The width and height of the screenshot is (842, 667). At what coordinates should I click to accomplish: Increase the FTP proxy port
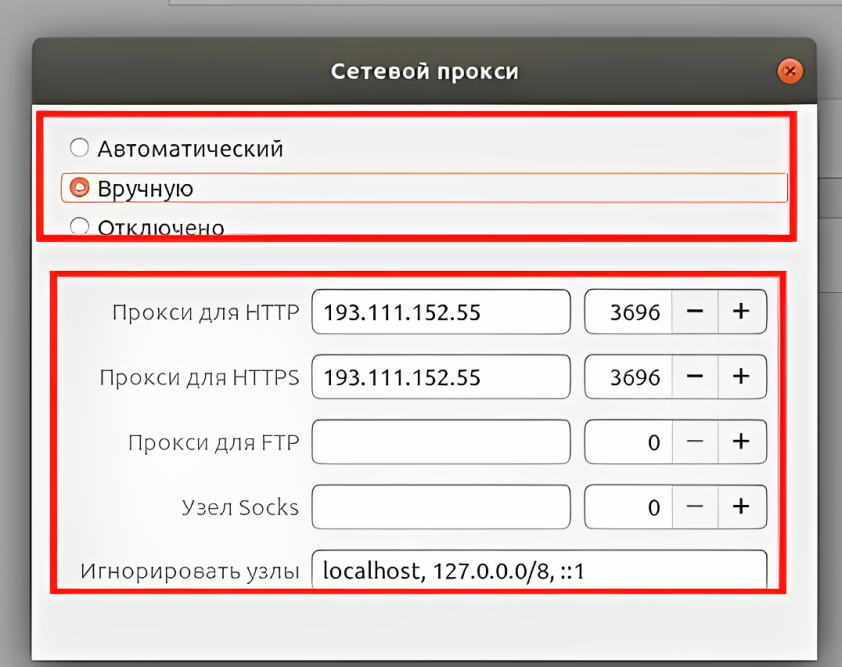pos(742,442)
